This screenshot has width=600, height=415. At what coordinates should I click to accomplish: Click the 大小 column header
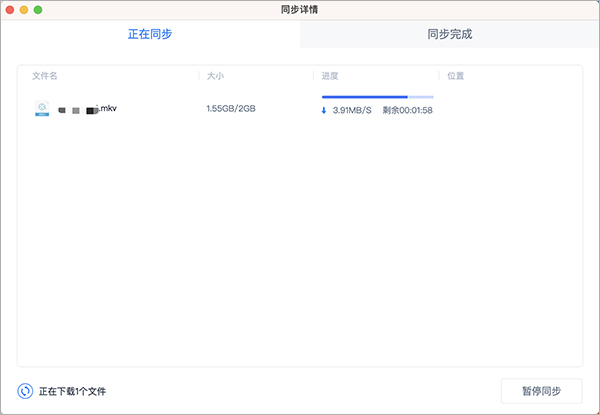coord(215,76)
